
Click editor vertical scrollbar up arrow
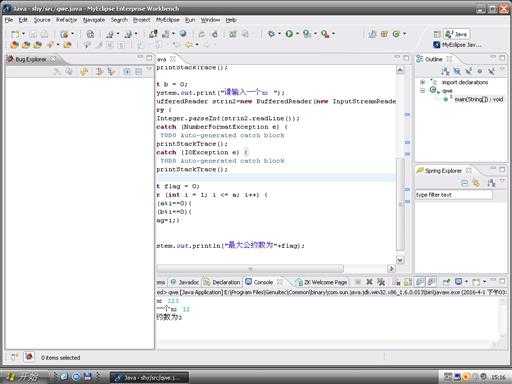pos(400,70)
